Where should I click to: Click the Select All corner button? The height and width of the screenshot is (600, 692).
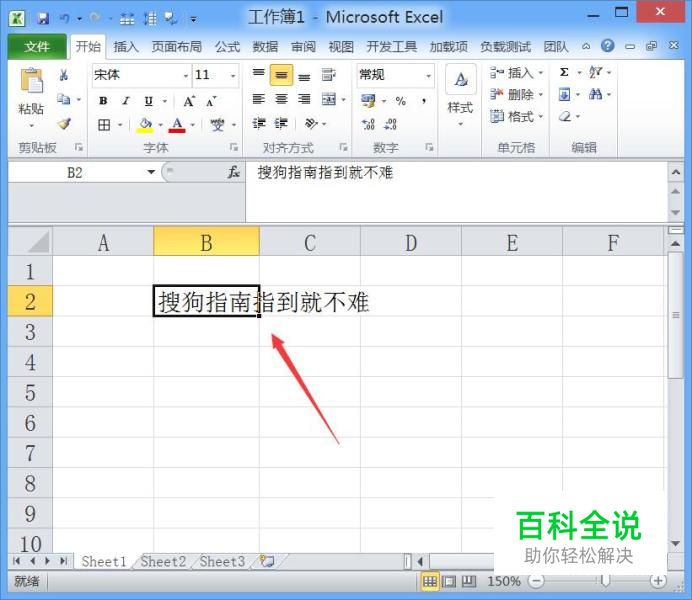point(30,242)
